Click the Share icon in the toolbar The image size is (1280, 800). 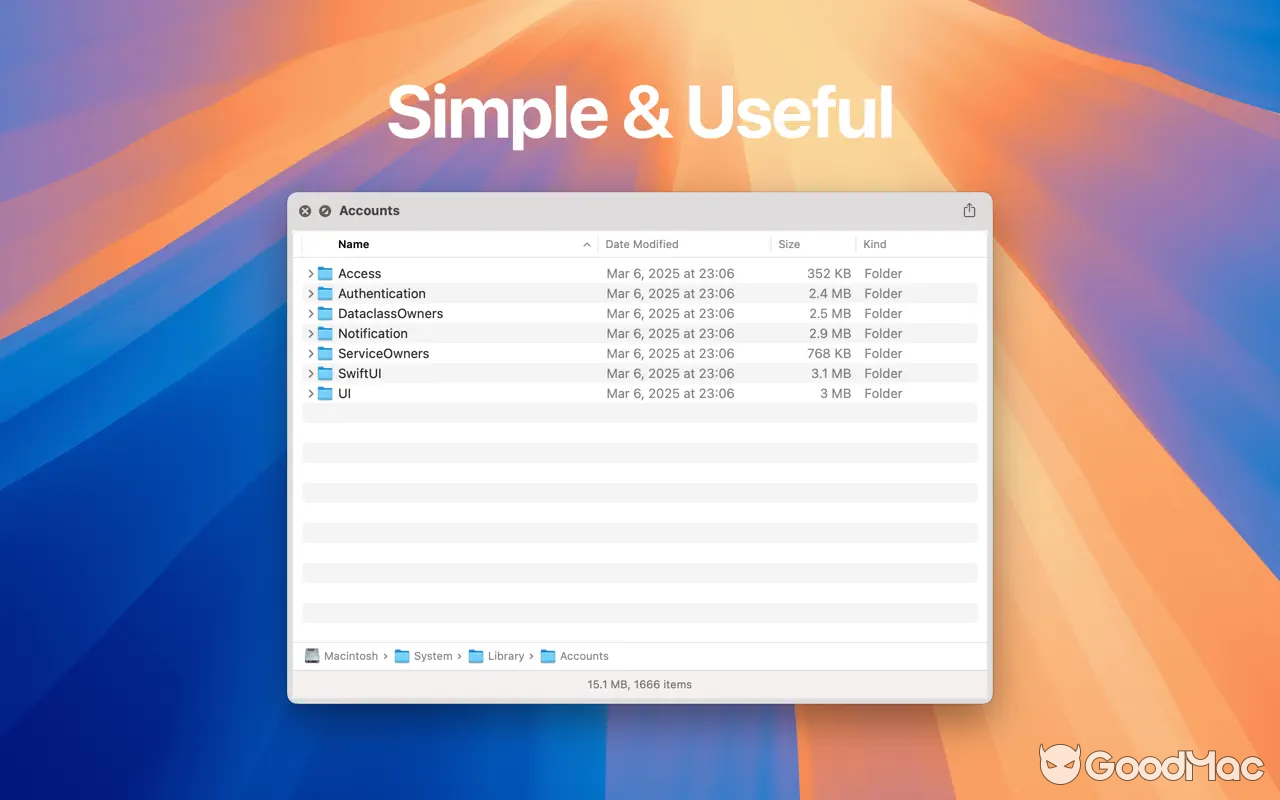969,210
